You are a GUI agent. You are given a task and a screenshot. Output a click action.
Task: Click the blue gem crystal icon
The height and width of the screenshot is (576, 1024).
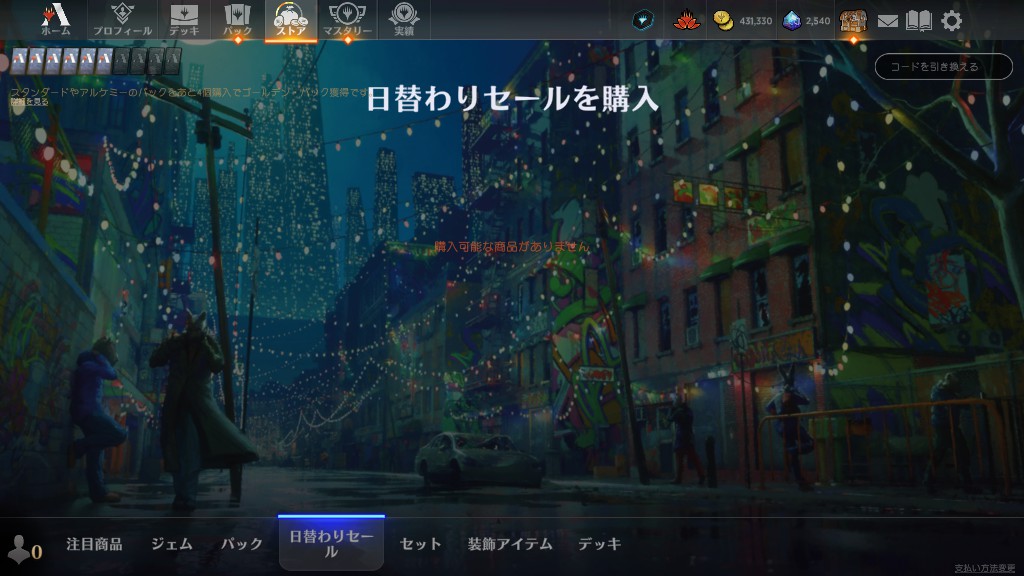coord(792,21)
